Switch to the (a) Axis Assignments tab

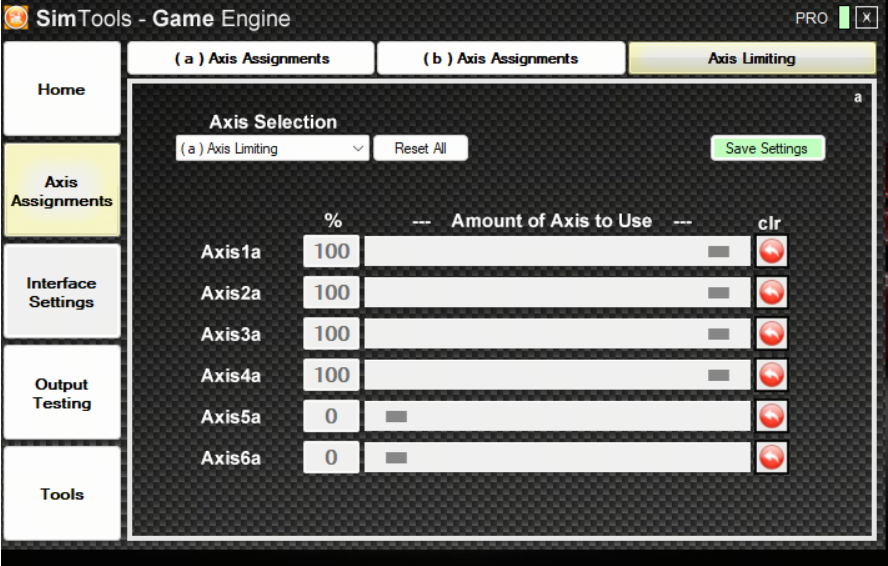click(251, 59)
